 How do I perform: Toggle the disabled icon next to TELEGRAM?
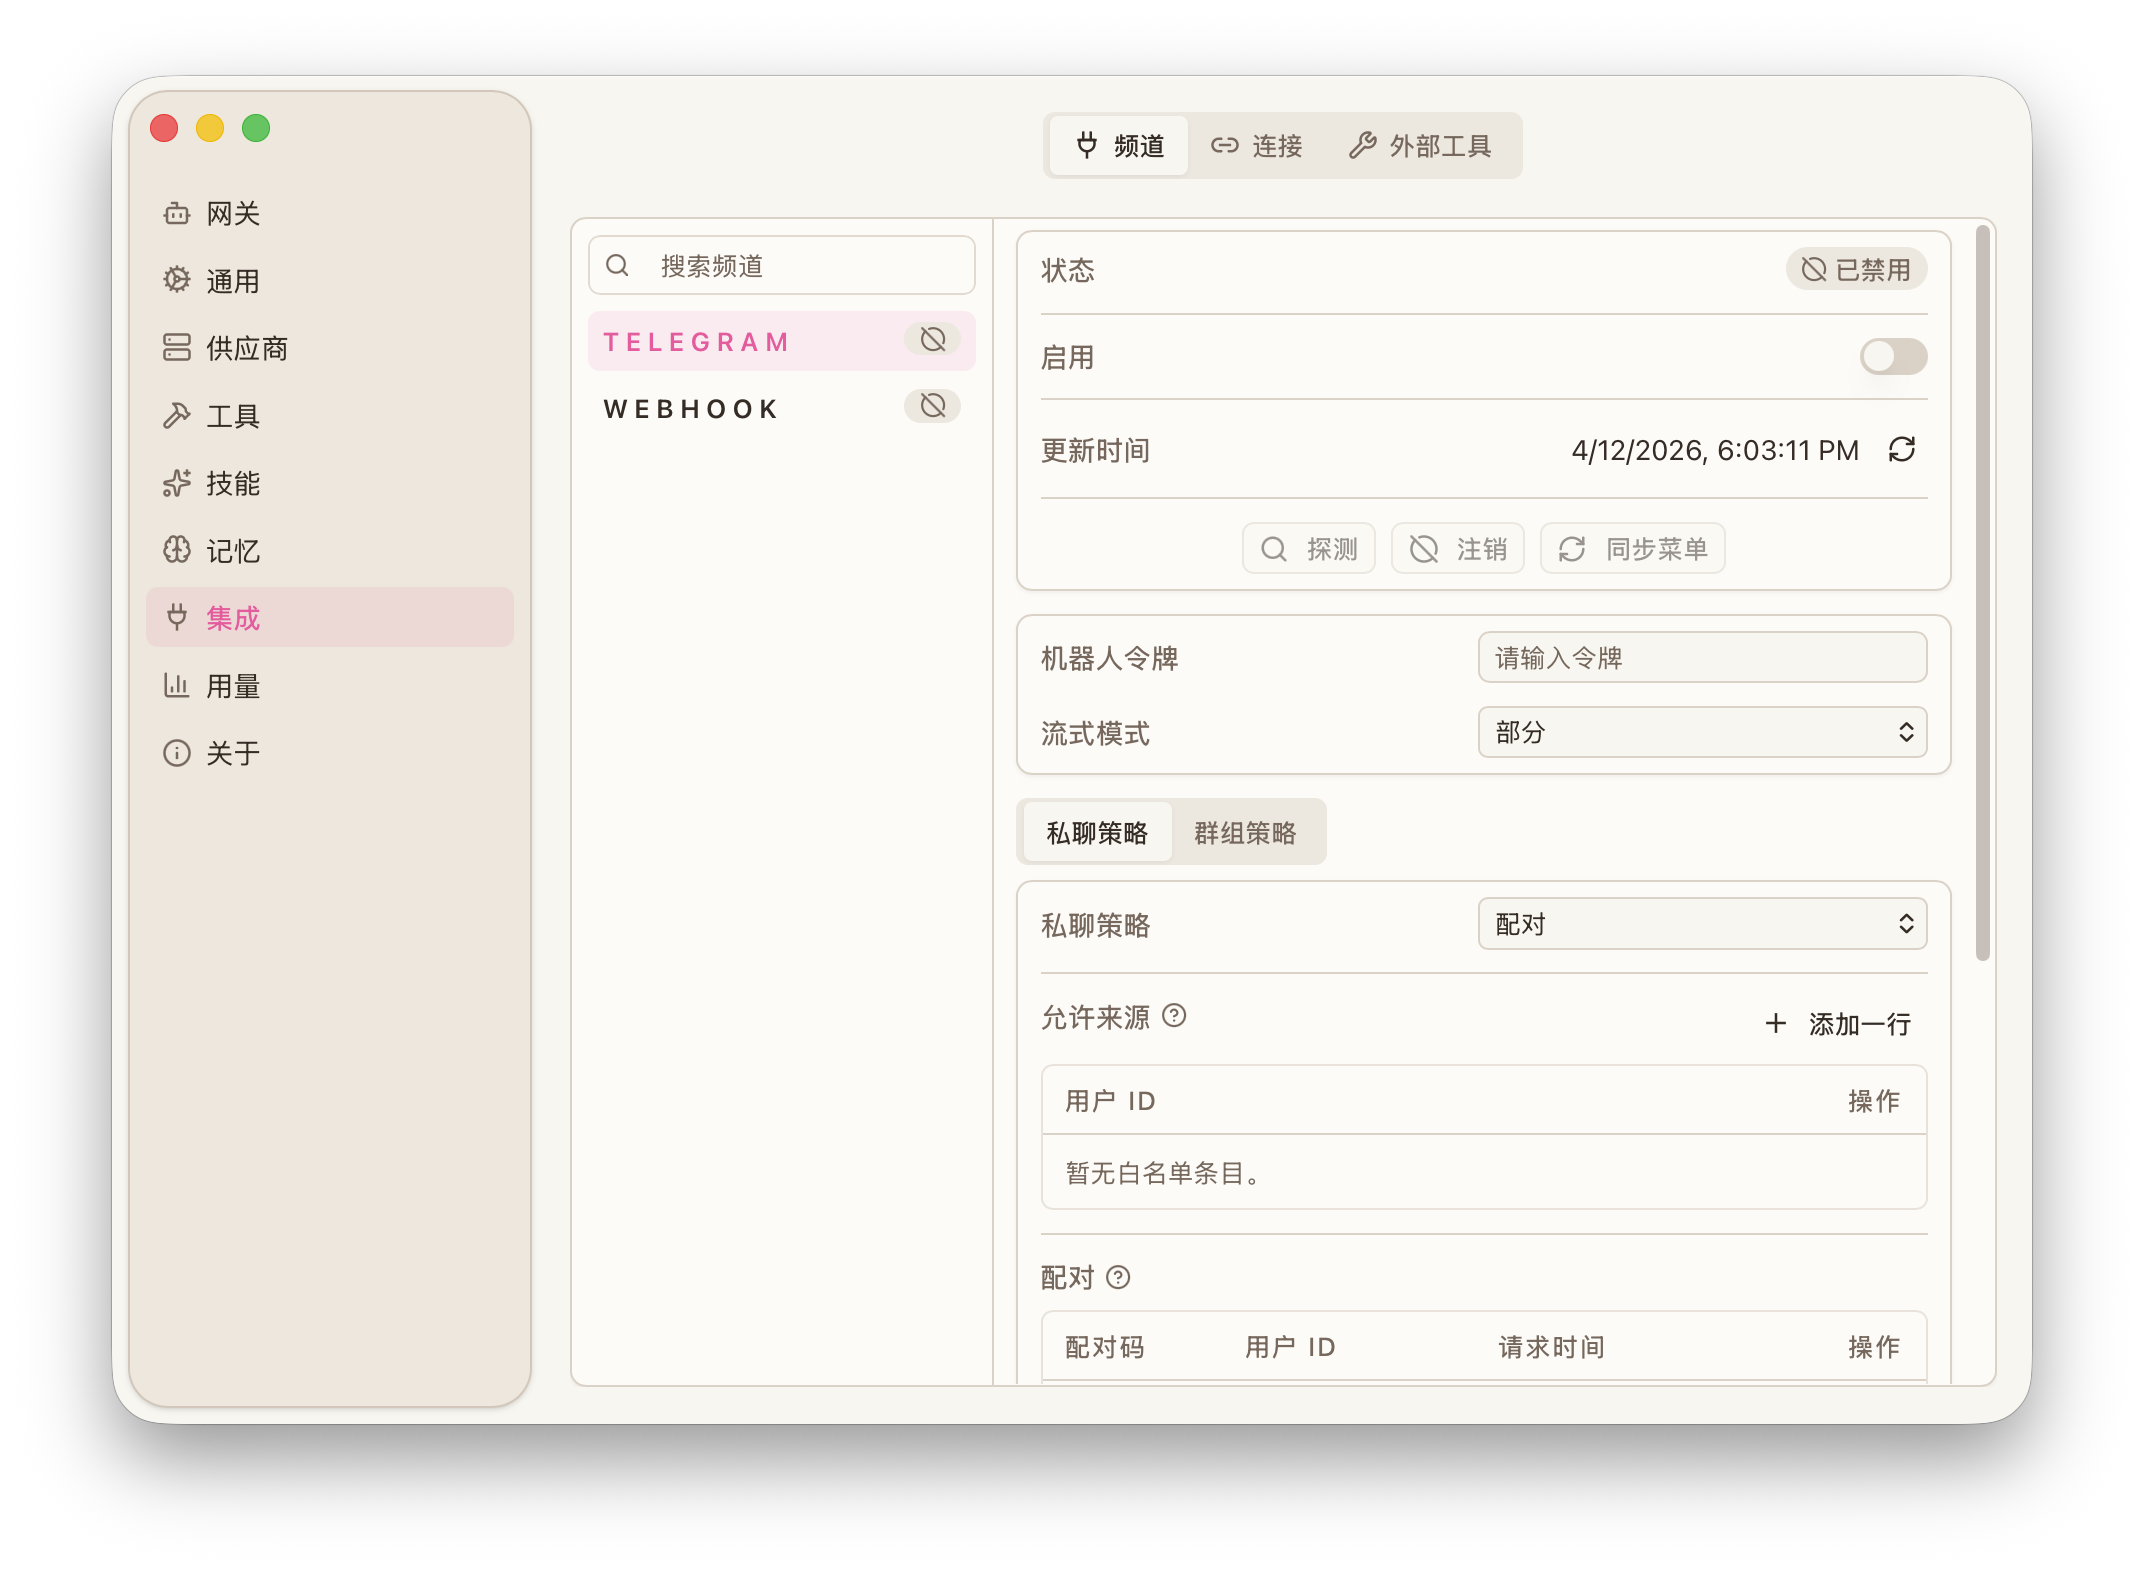coord(931,340)
